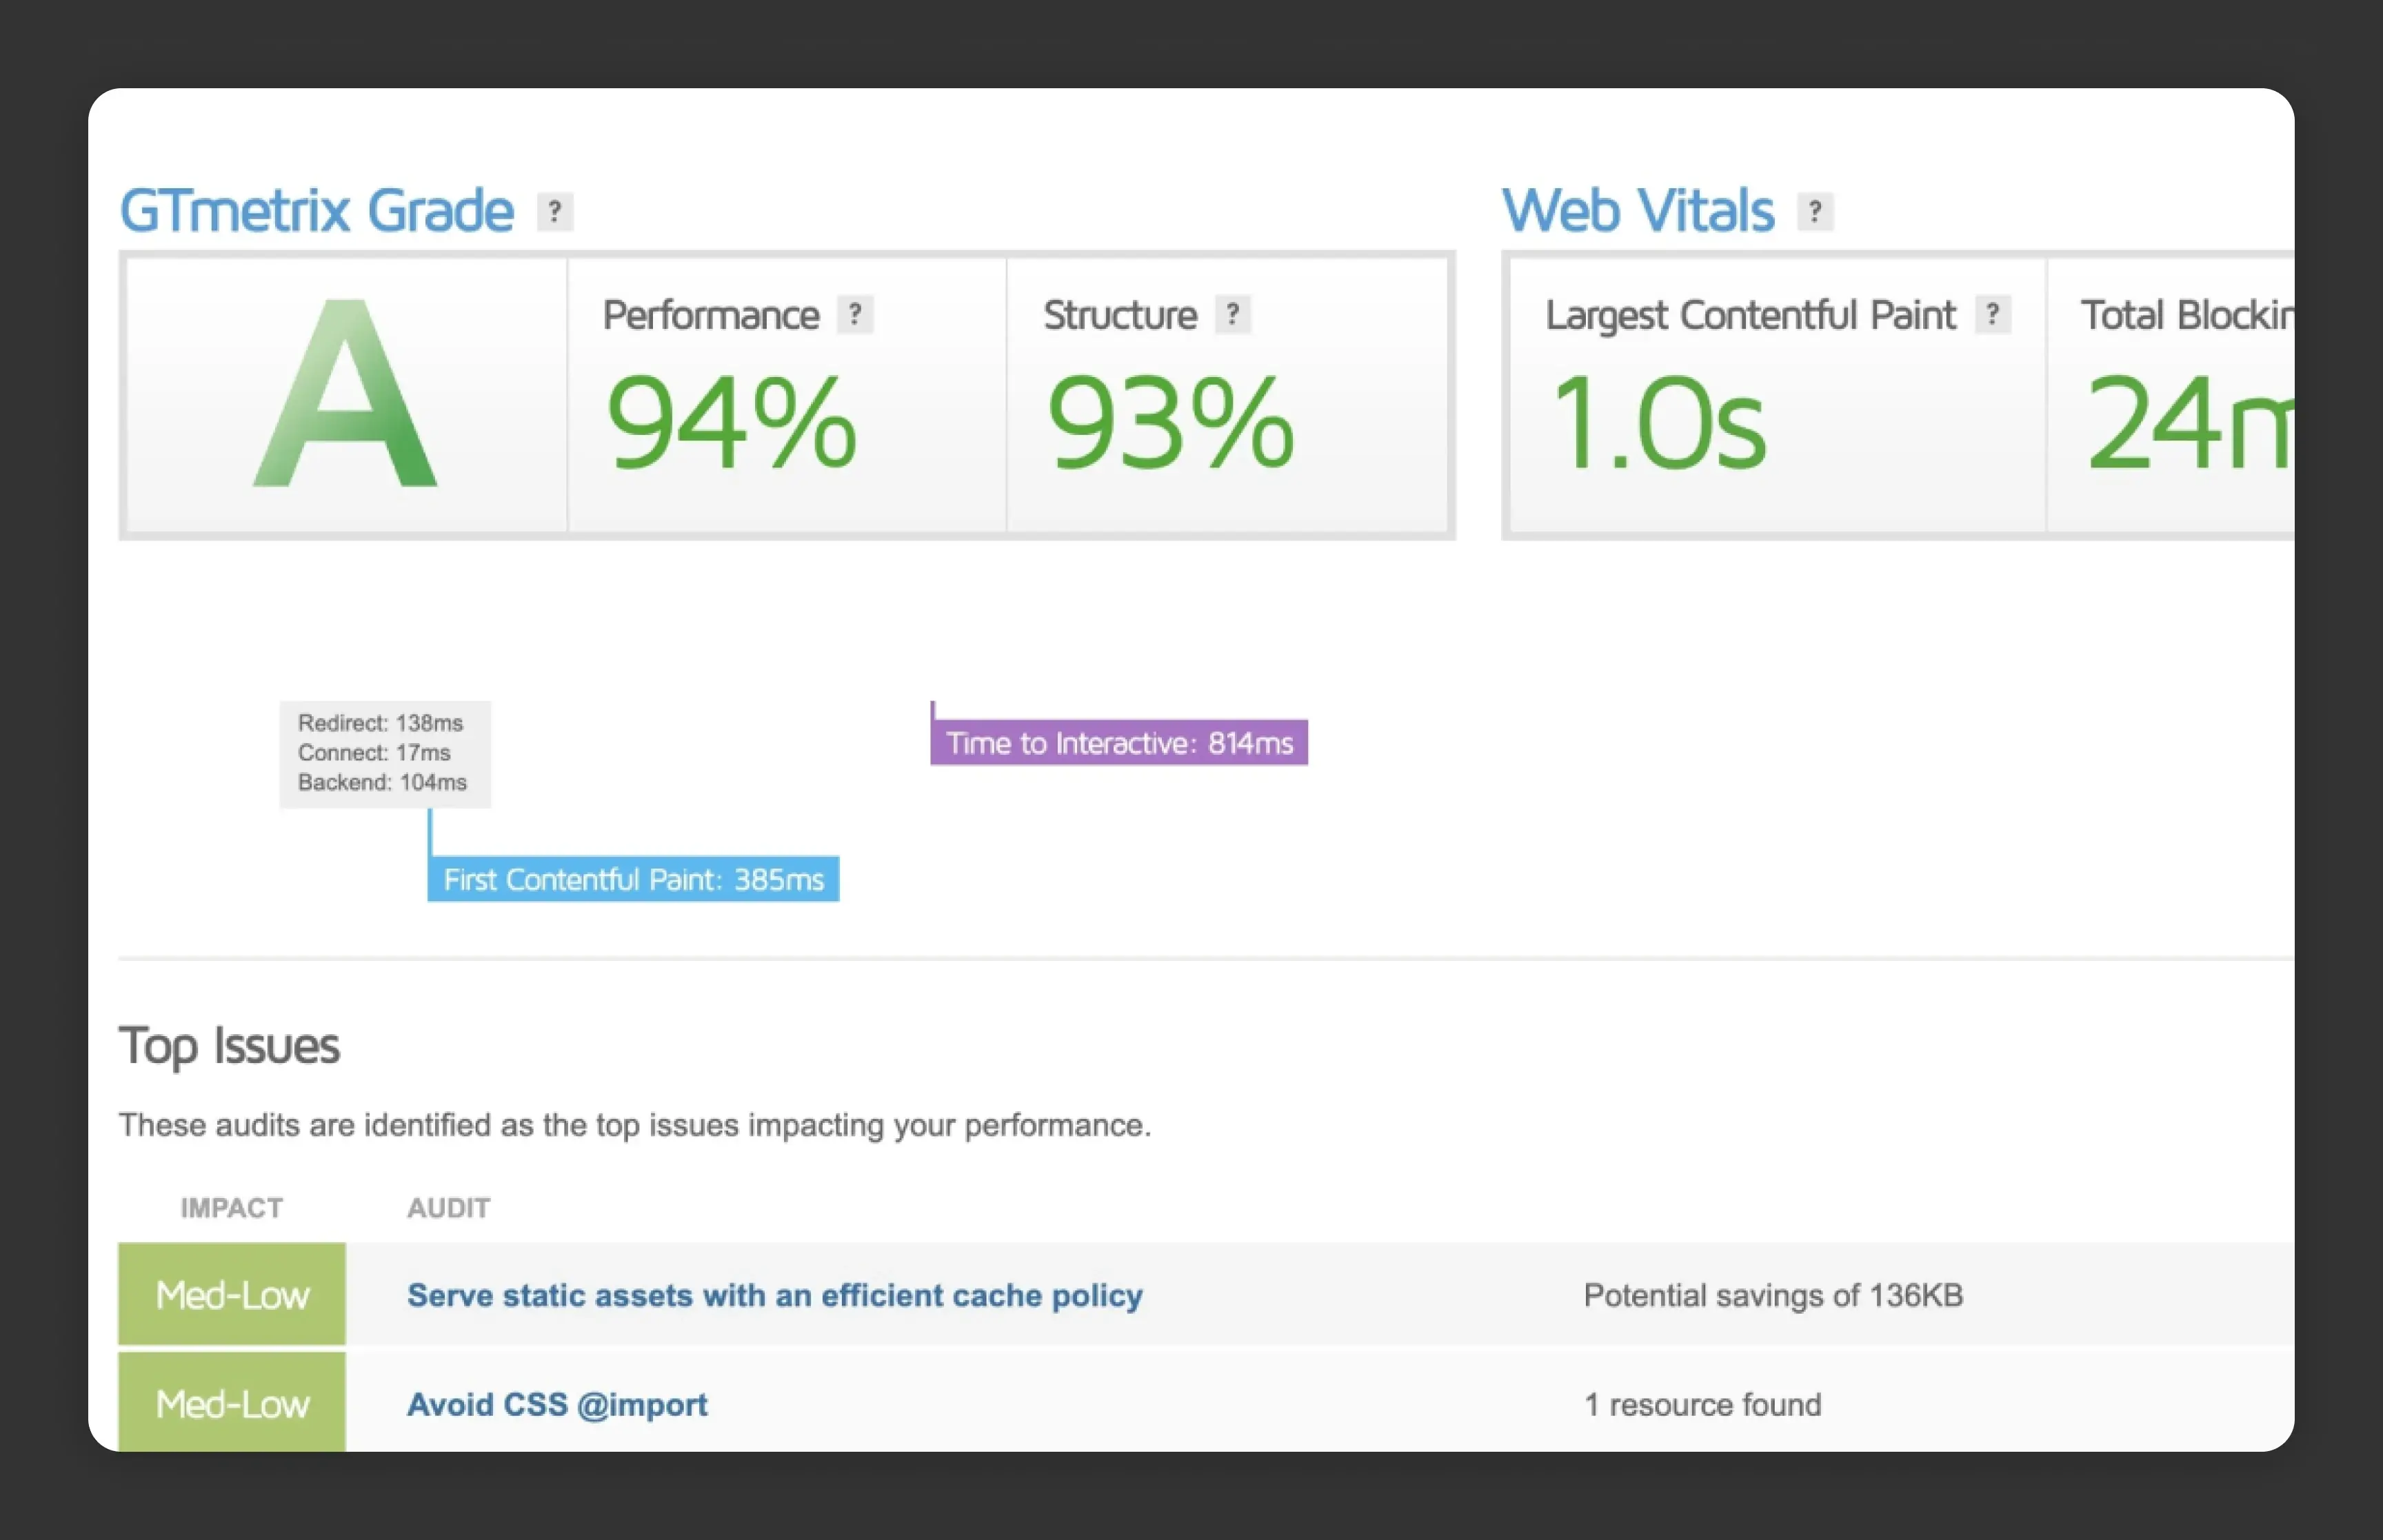The width and height of the screenshot is (2383, 1540).
Task: Click the First Contentful Paint 385ms marker
Action: pyautogui.click(x=633, y=879)
